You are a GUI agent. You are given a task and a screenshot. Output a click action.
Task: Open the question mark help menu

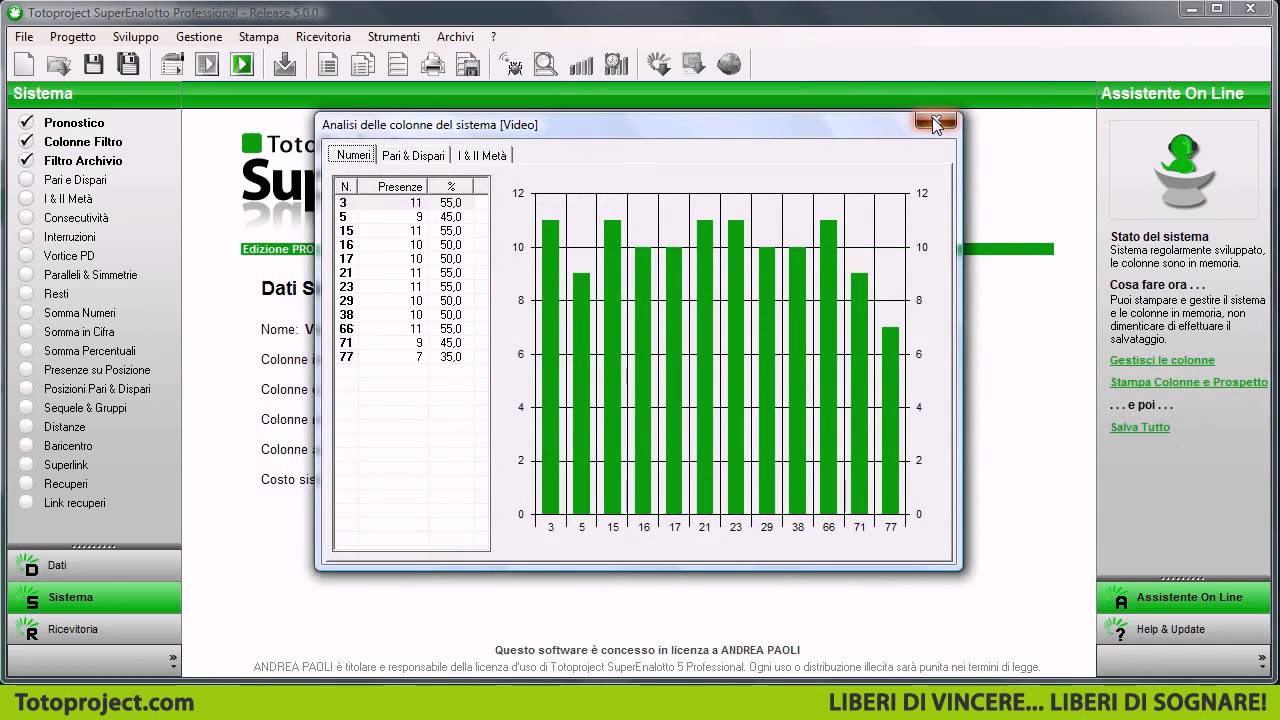493,37
